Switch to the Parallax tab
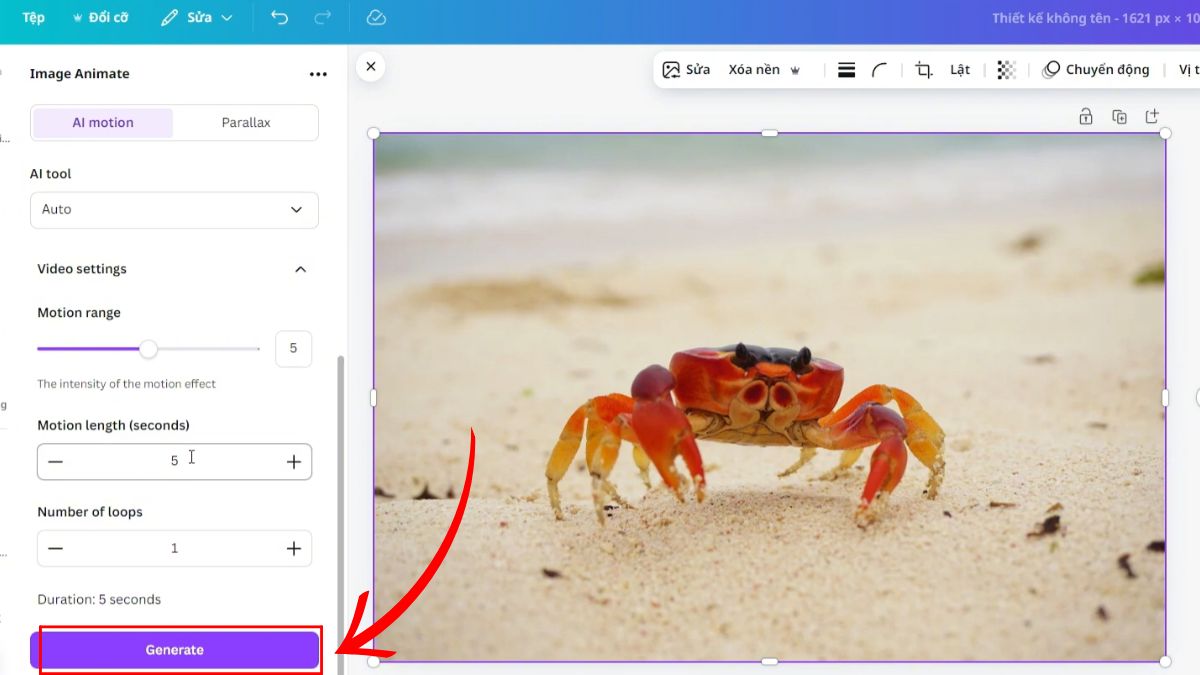 (x=245, y=122)
